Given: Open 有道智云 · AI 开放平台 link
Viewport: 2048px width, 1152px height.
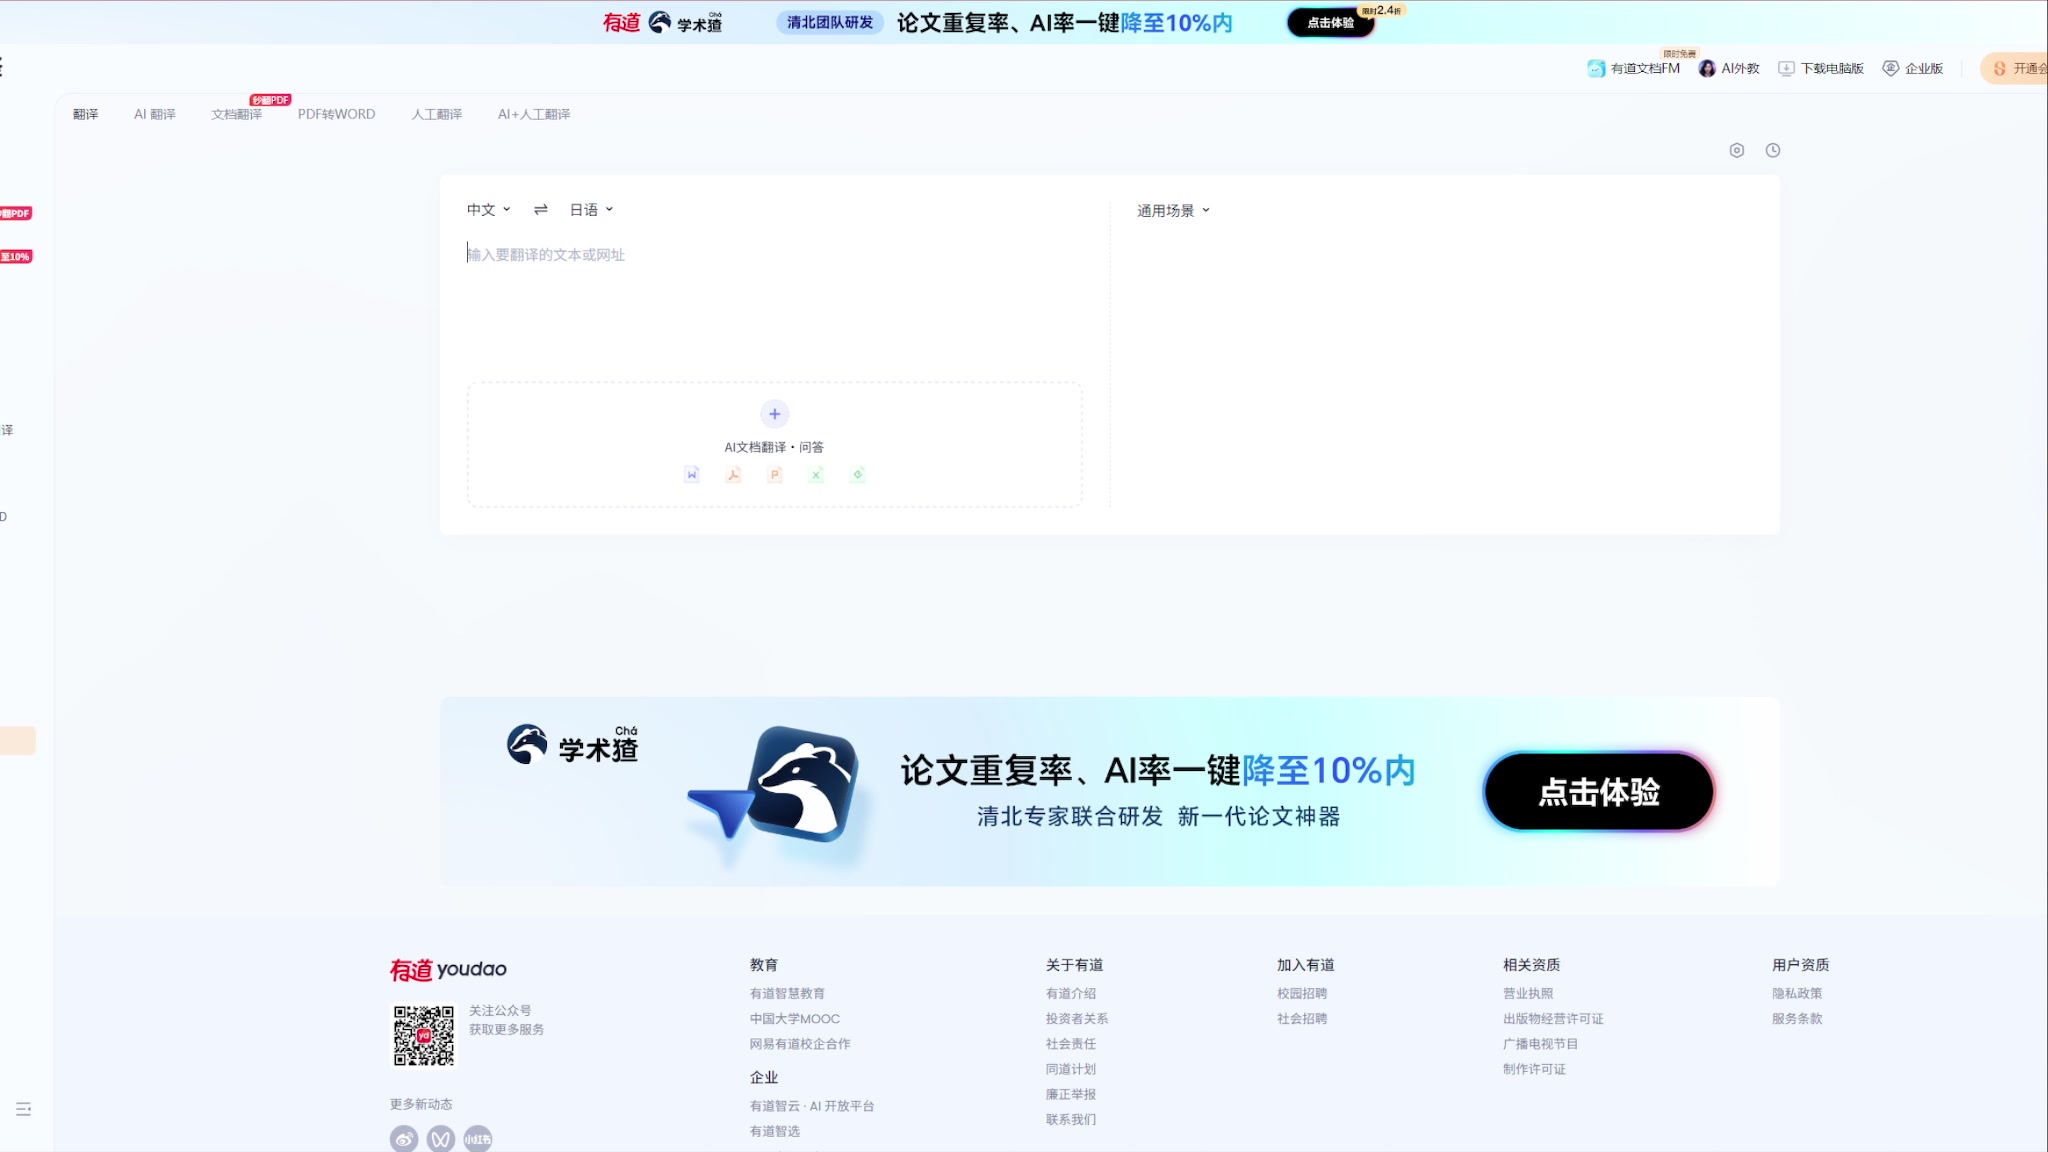Looking at the screenshot, I should 812,1105.
